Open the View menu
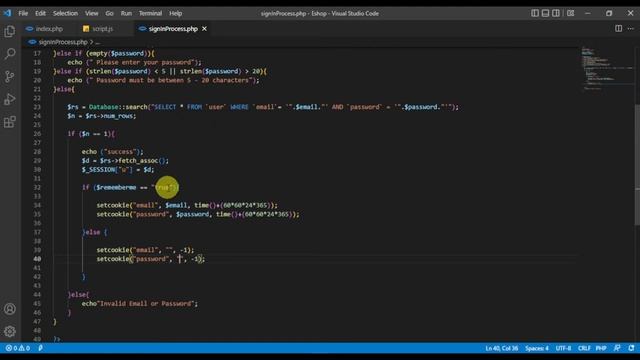 (91, 13)
